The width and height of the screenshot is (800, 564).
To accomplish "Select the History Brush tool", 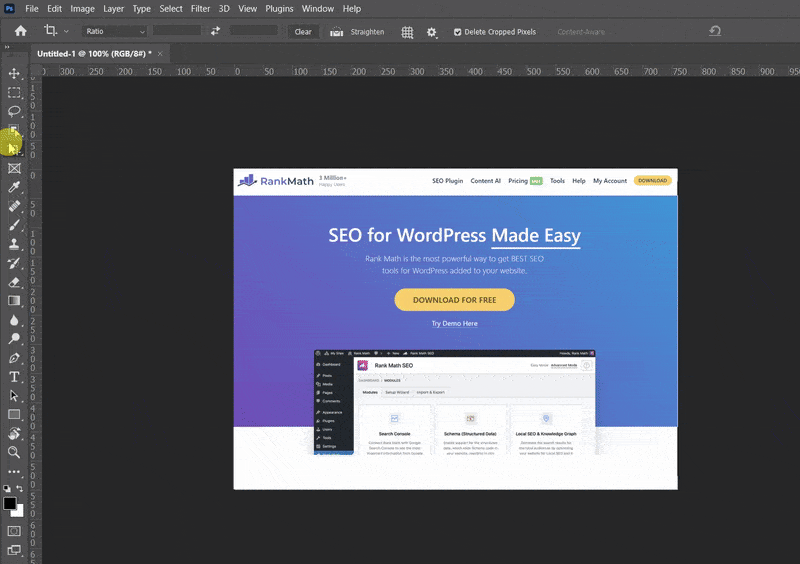I will coord(14,263).
